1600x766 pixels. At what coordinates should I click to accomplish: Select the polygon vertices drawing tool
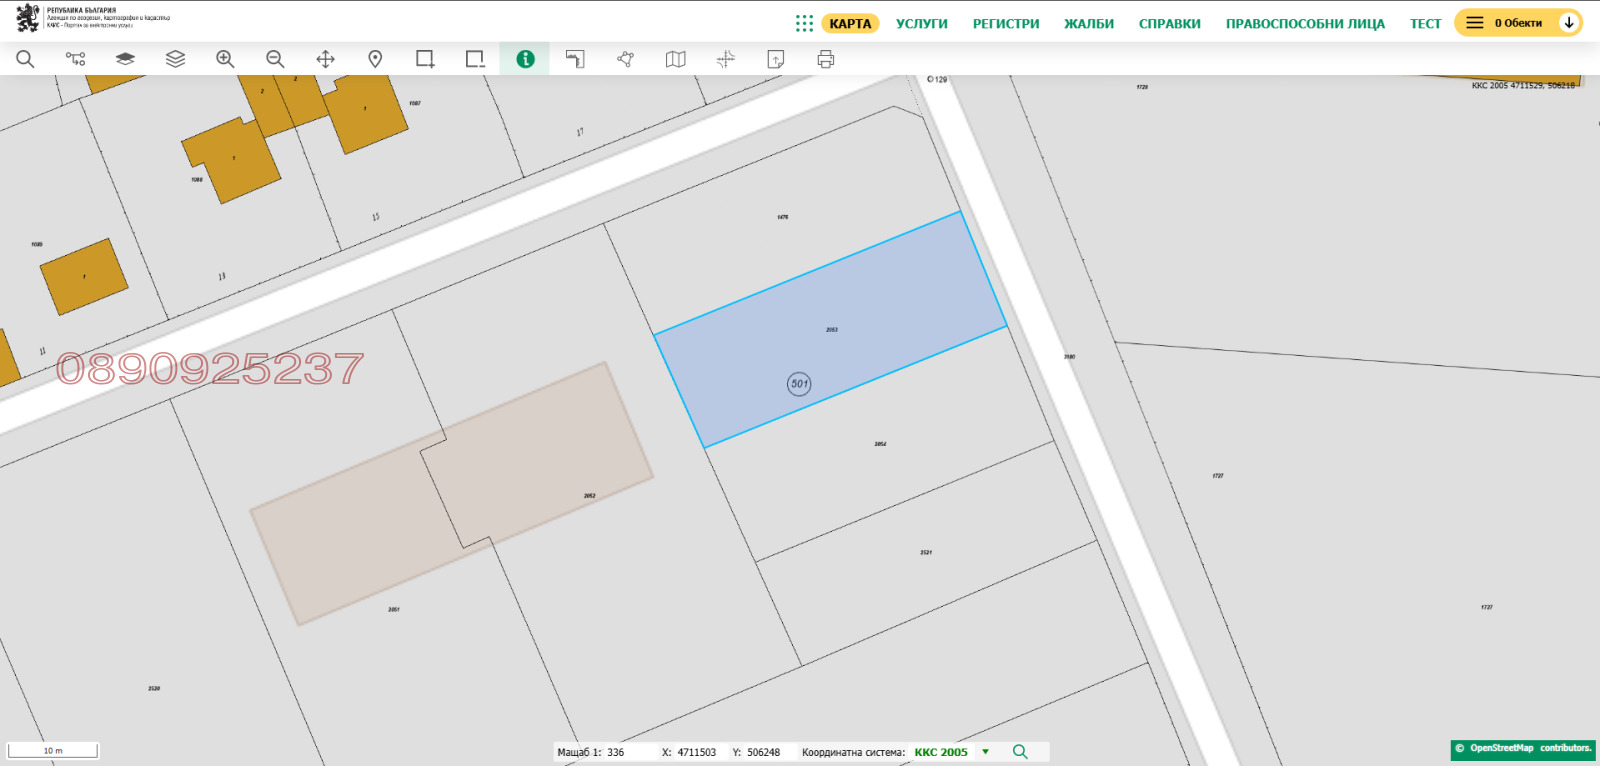(625, 59)
